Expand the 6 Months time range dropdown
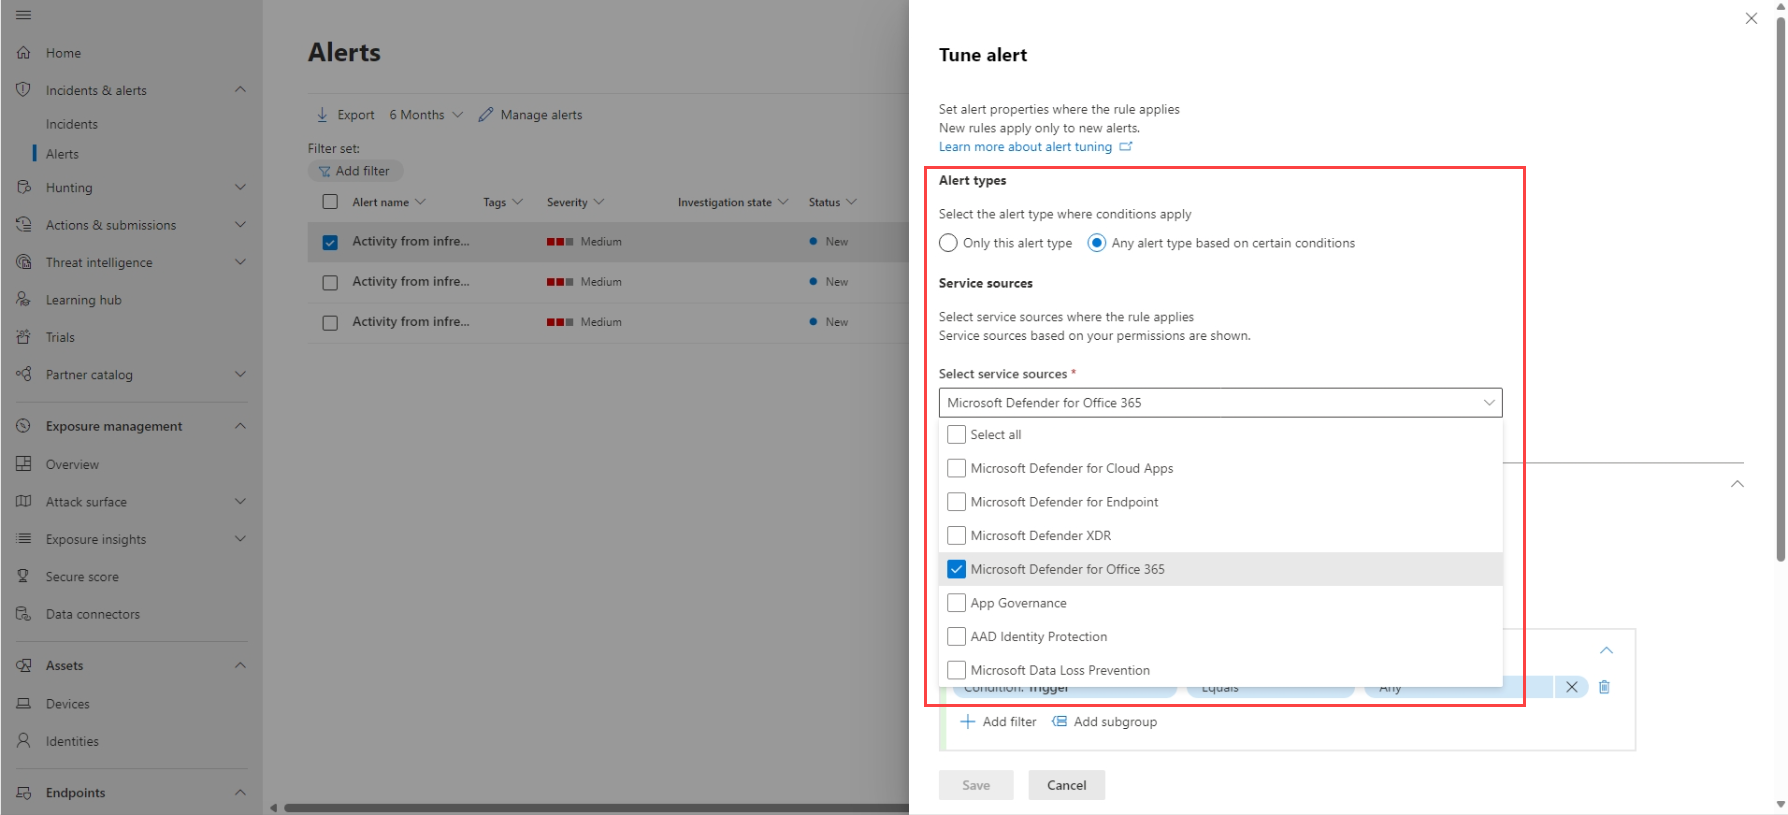This screenshot has height=815, width=1788. [x=426, y=115]
